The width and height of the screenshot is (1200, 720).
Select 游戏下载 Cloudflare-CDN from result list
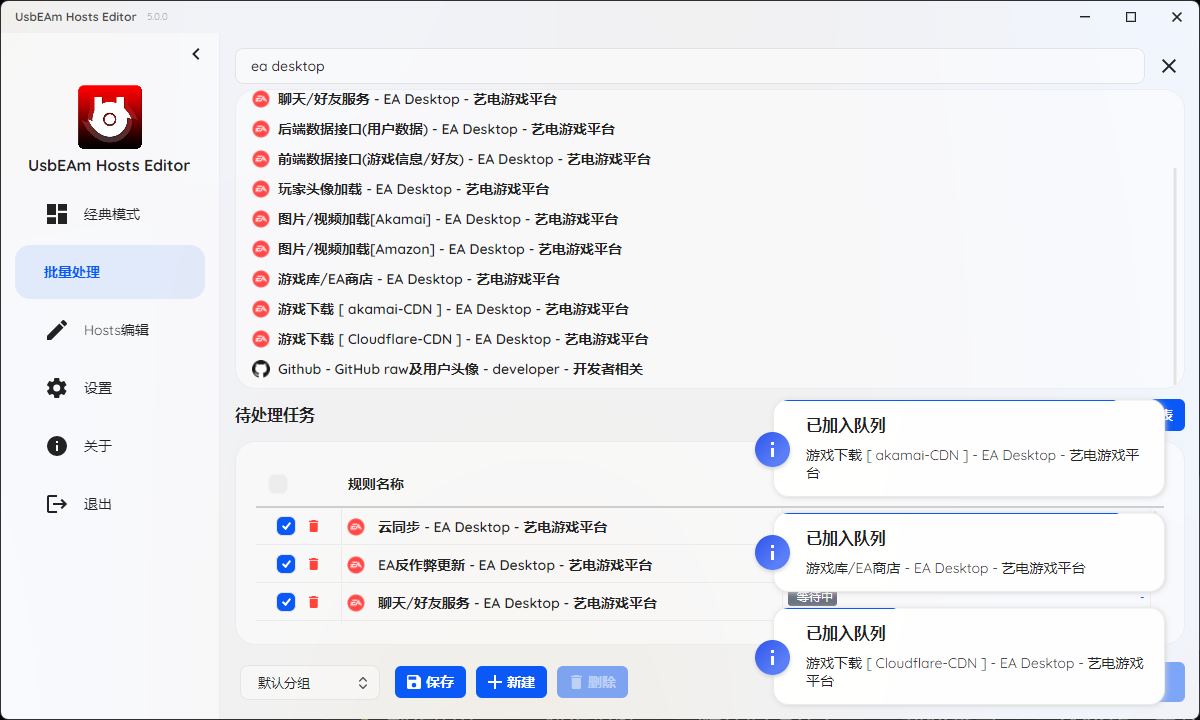[x=462, y=339]
